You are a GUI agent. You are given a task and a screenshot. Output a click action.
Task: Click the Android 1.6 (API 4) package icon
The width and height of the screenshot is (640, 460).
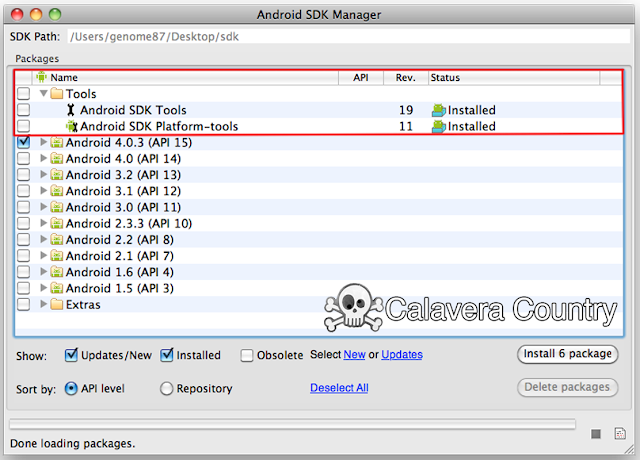click(57, 272)
